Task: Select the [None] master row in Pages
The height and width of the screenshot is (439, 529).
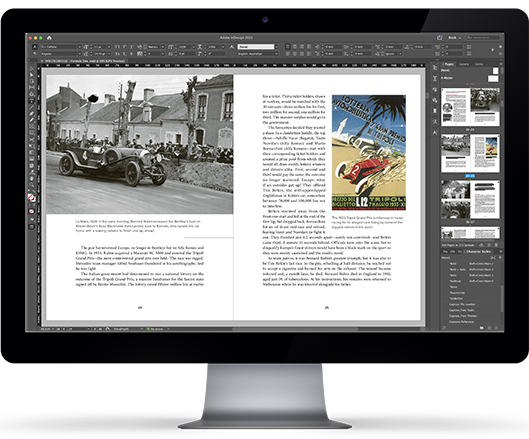Action: pos(470,71)
